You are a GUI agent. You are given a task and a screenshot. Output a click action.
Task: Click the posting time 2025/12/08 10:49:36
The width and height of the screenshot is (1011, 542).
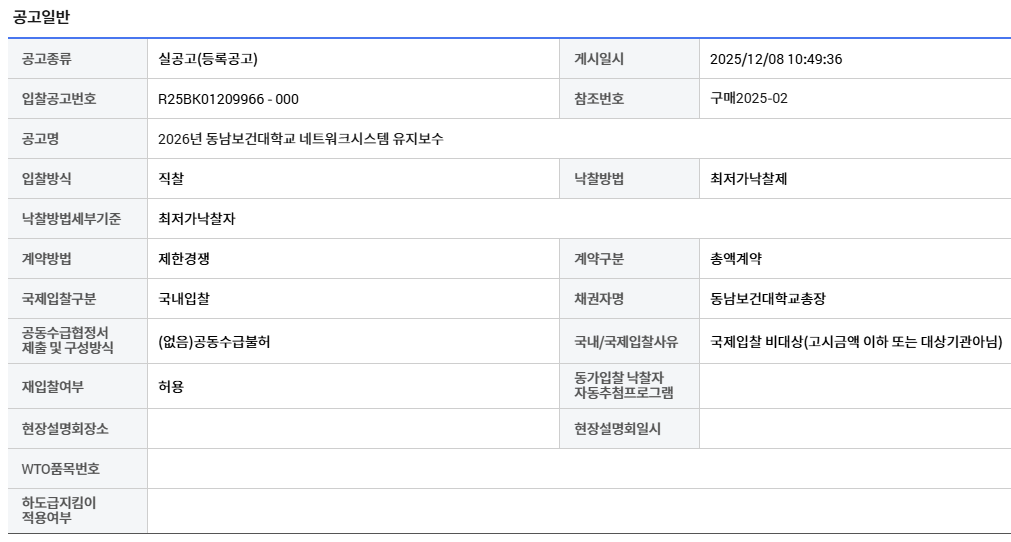(x=776, y=59)
